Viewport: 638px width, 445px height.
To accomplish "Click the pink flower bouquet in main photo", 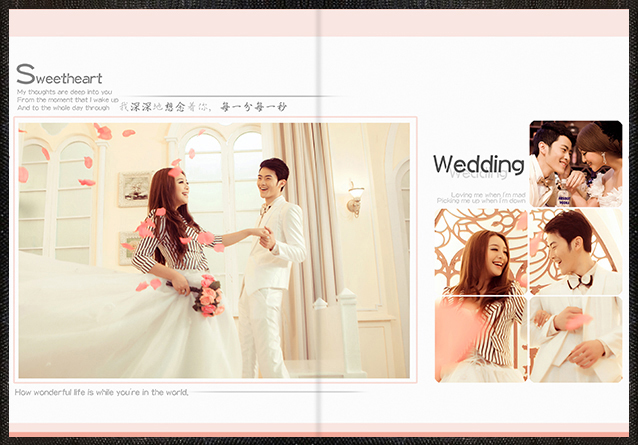I will point(207,295).
